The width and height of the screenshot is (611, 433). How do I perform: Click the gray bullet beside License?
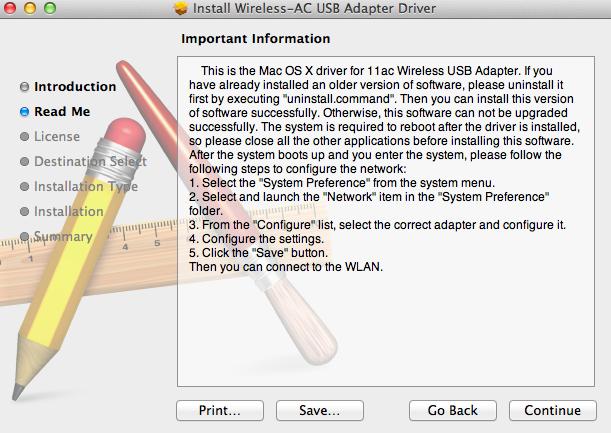point(24,136)
